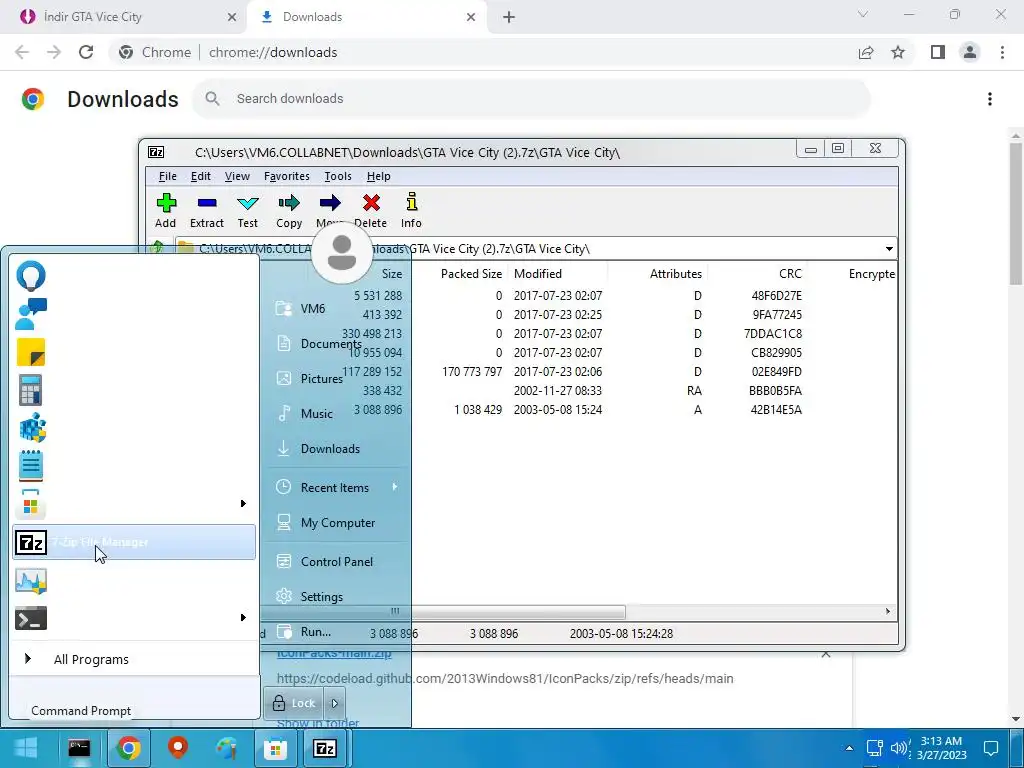This screenshot has width=1024, height=768.
Task: Expand the Terminal submenu arrow in Start menu
Action: pos(243,618)
